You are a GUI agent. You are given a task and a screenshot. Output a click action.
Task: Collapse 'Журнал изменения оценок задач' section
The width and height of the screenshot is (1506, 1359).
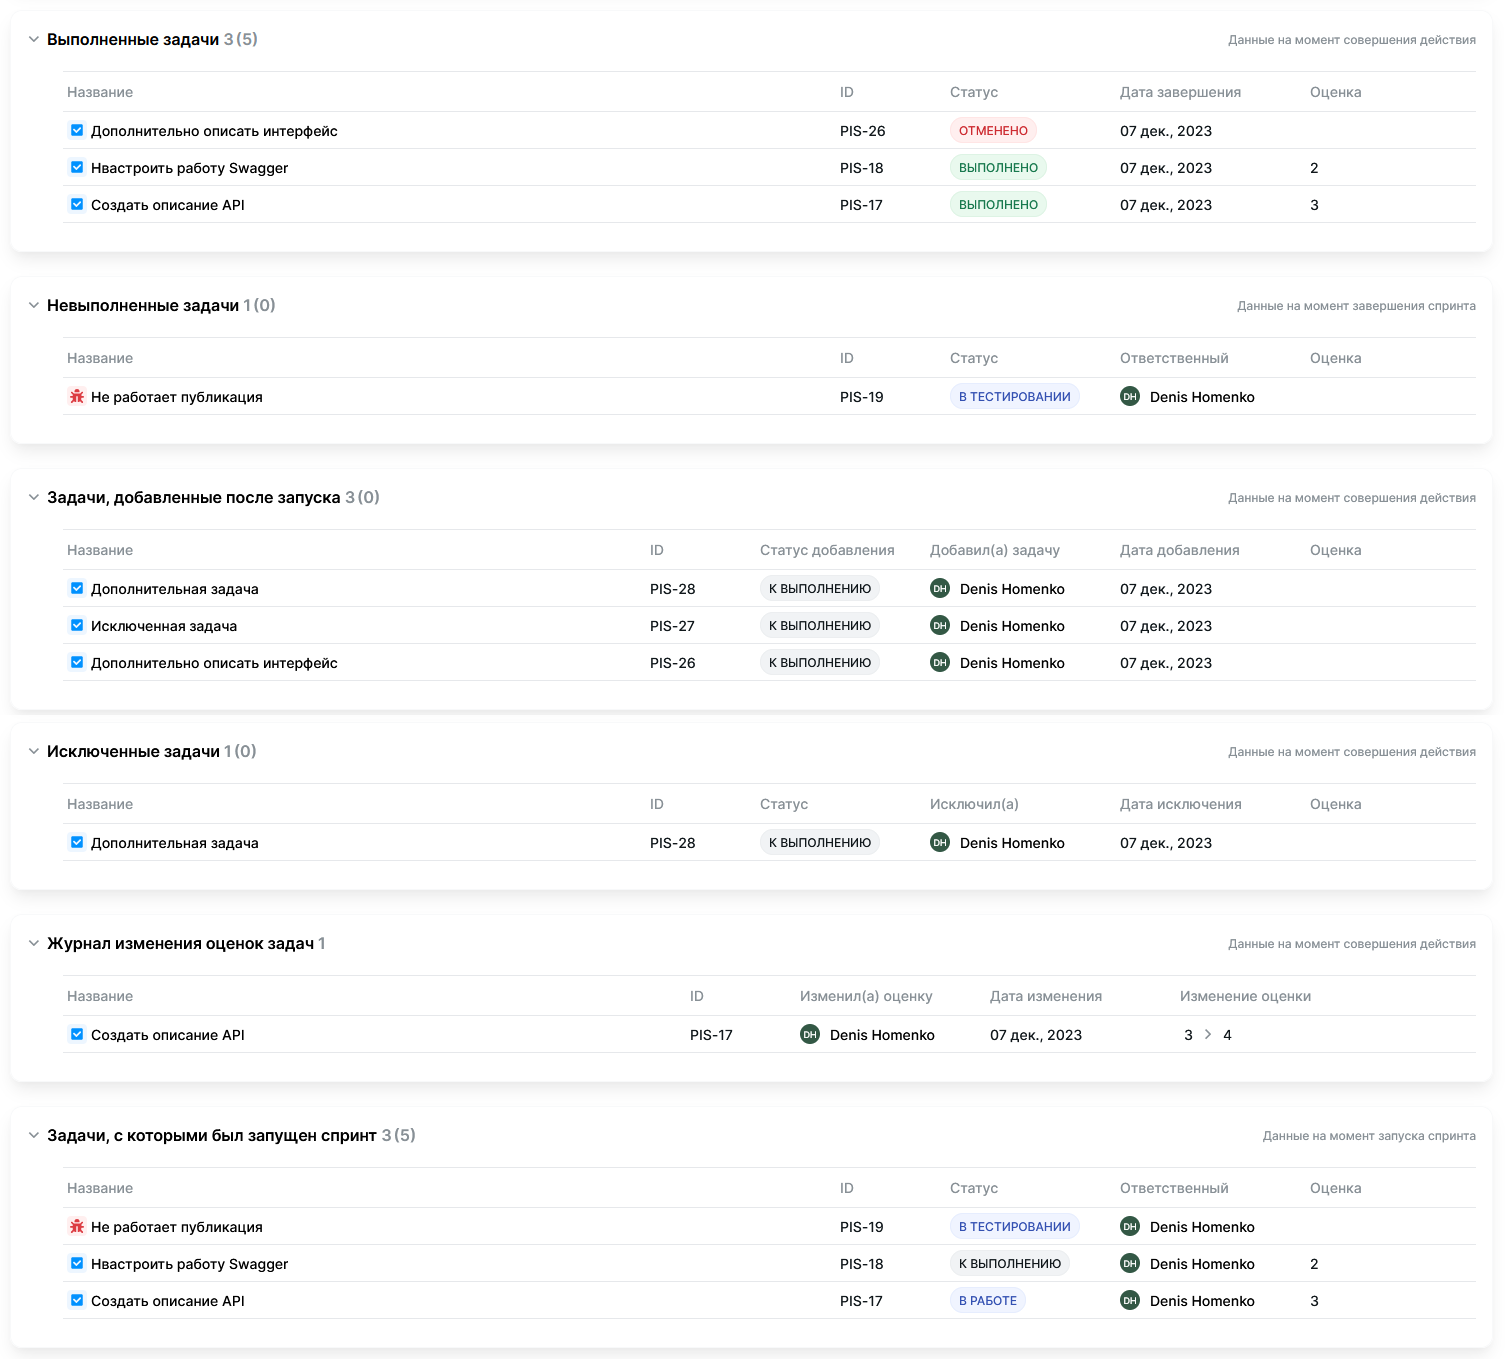[x=34, y=944]
